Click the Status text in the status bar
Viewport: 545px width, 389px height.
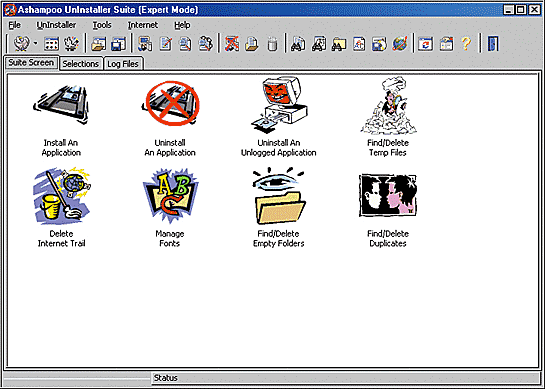[x=165, y=378]
